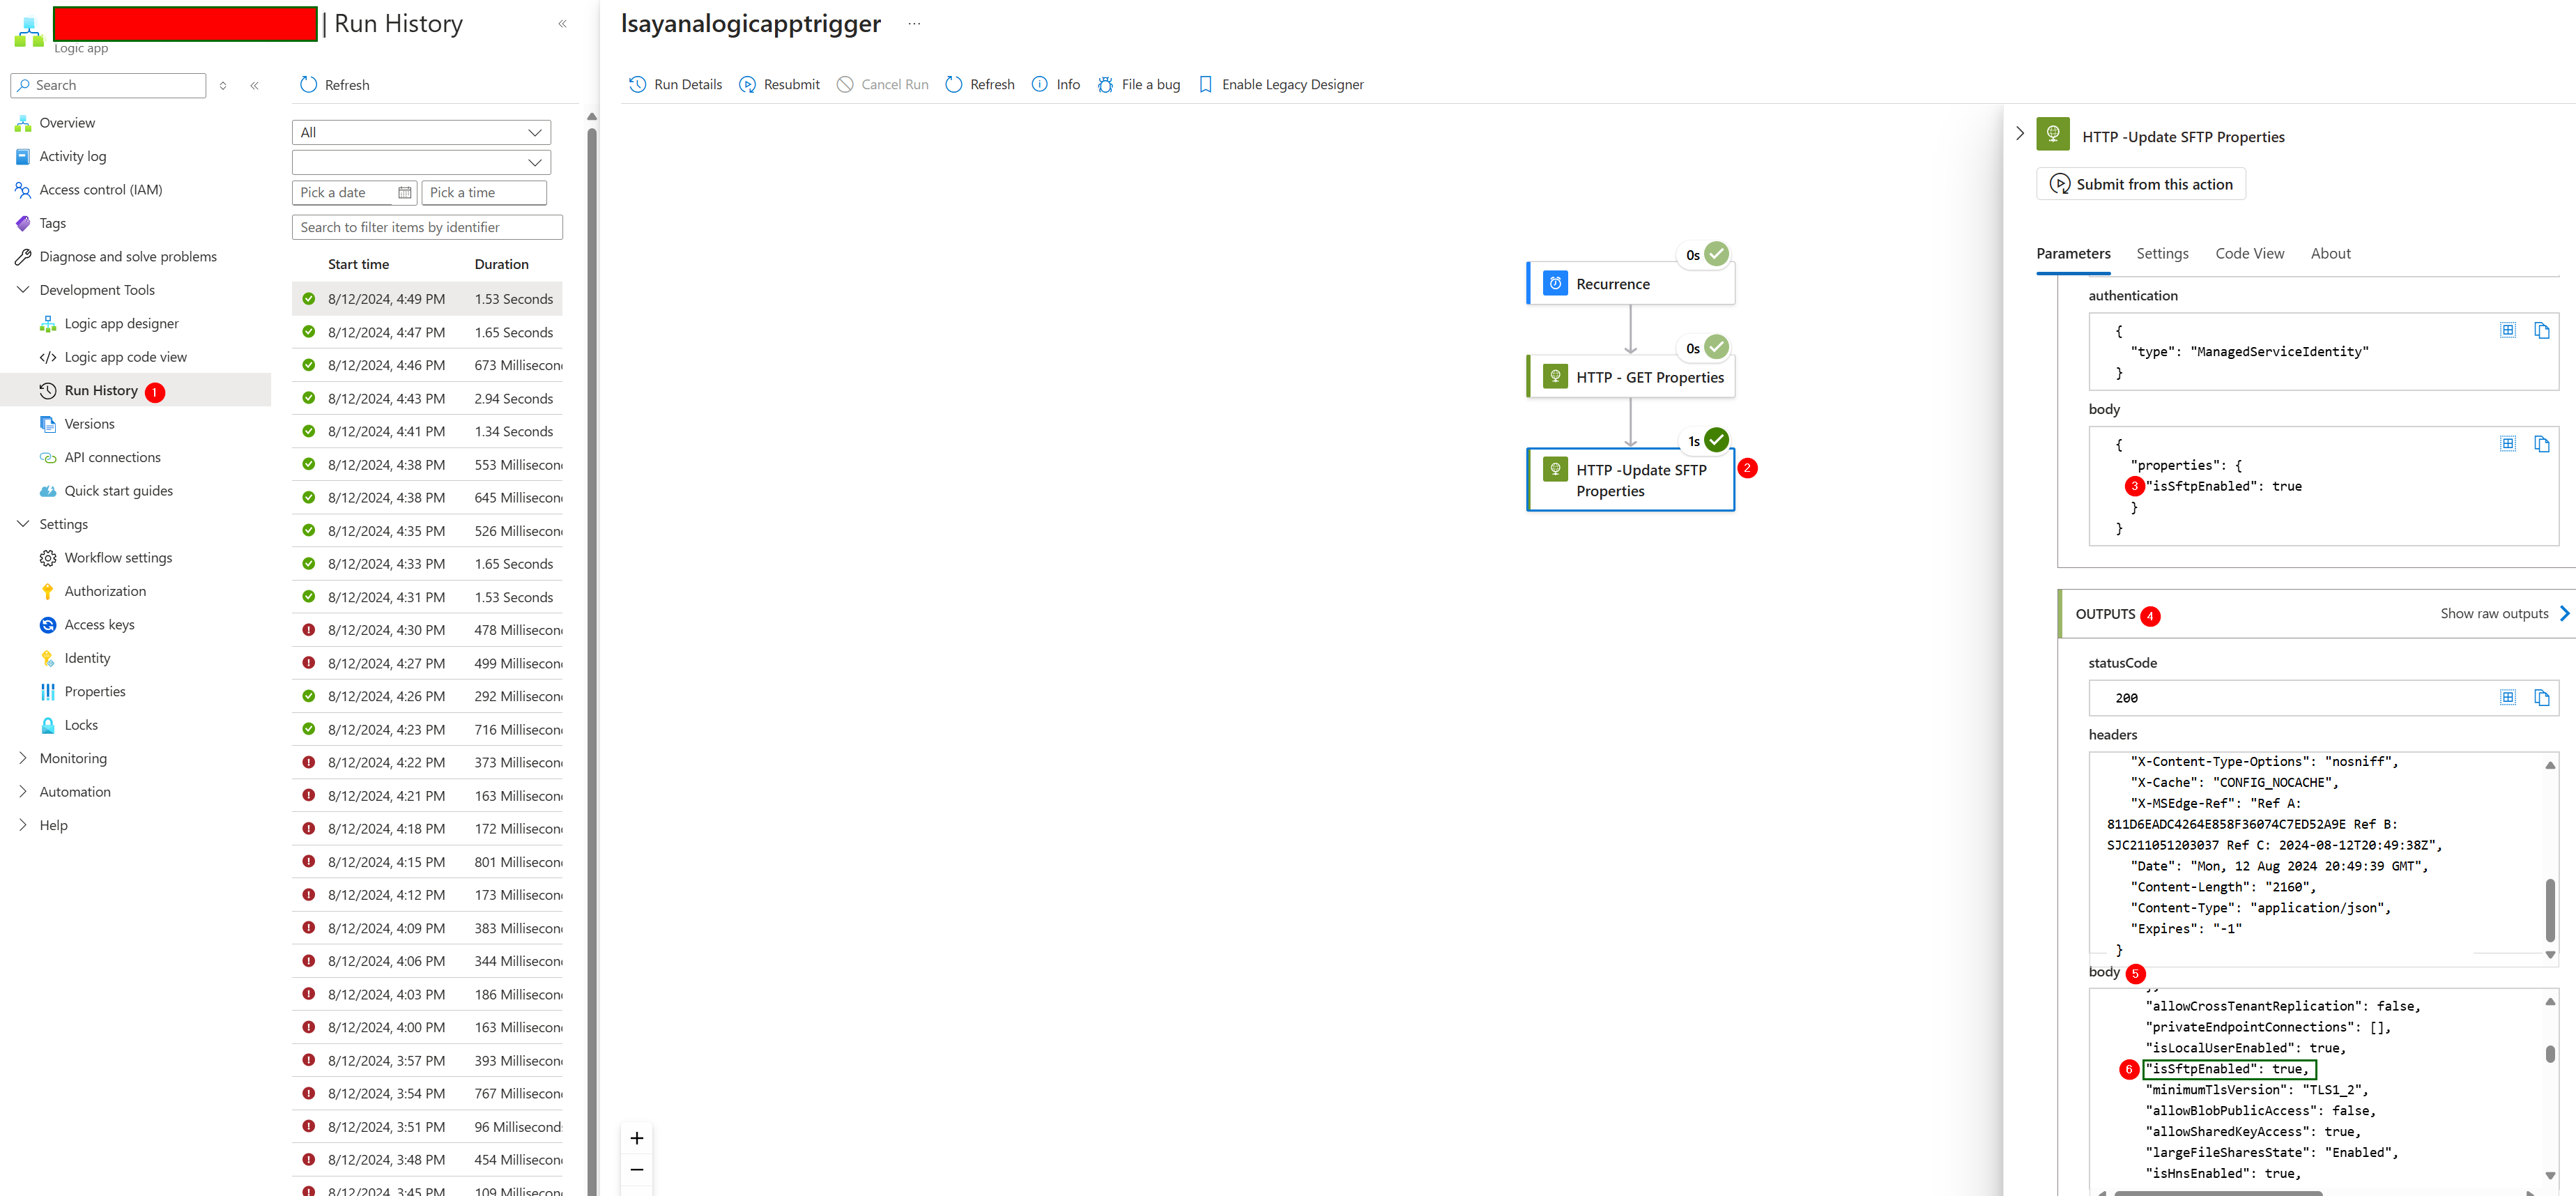Click Submit from this action
The height and width of the screenshot is (1196, 2576).
2141,184
